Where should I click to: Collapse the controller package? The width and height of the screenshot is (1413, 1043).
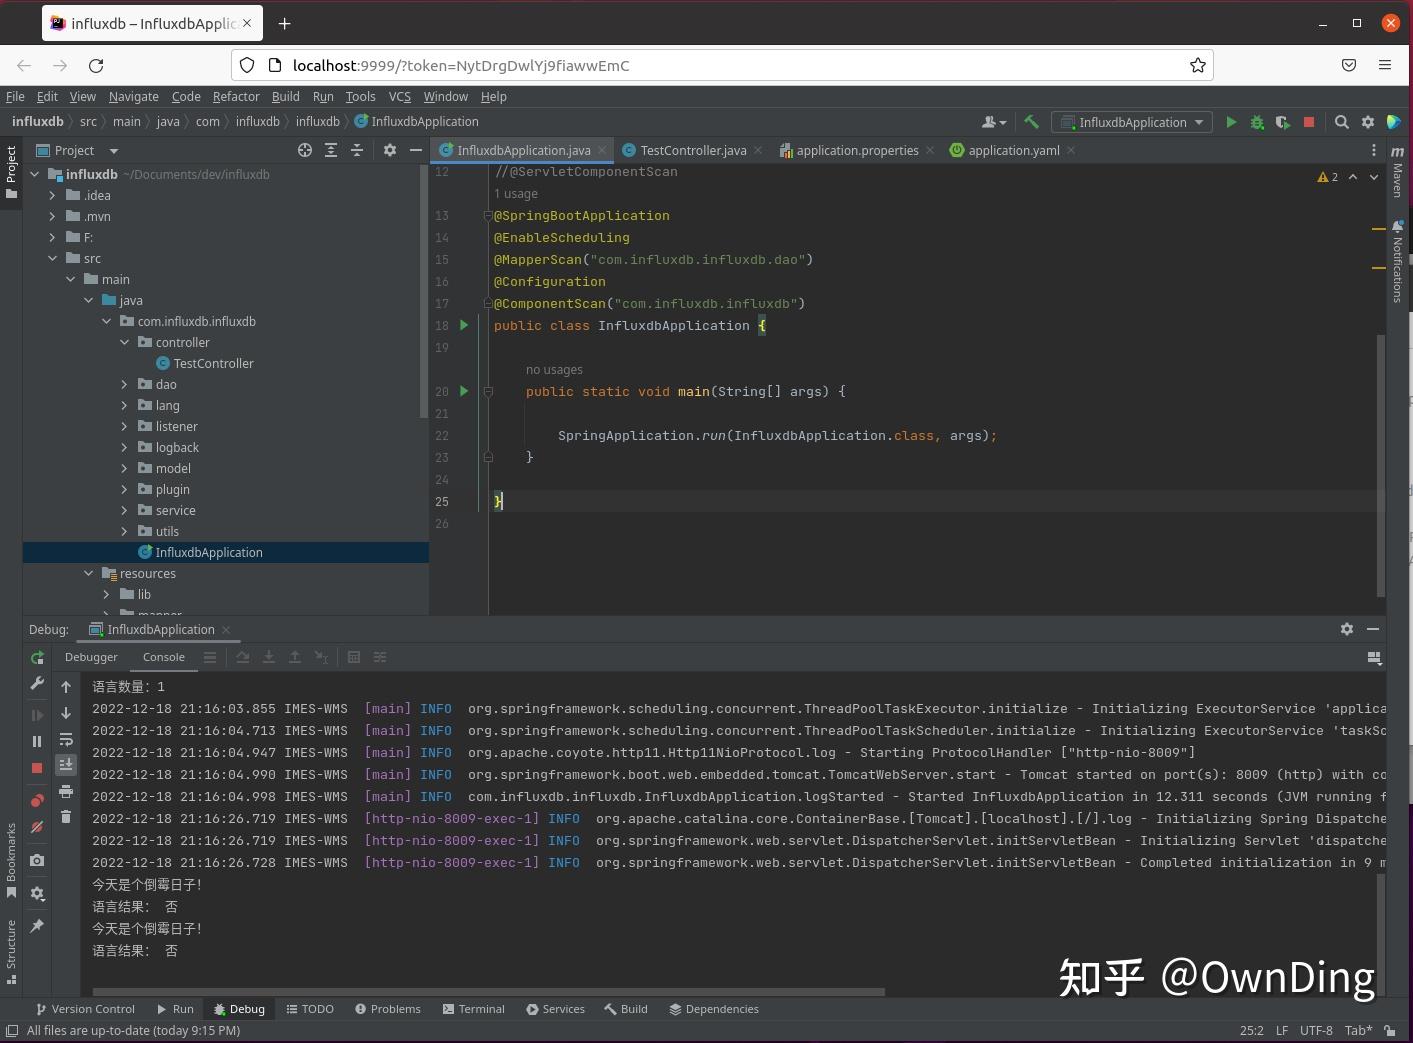click(x=125, y=342)
